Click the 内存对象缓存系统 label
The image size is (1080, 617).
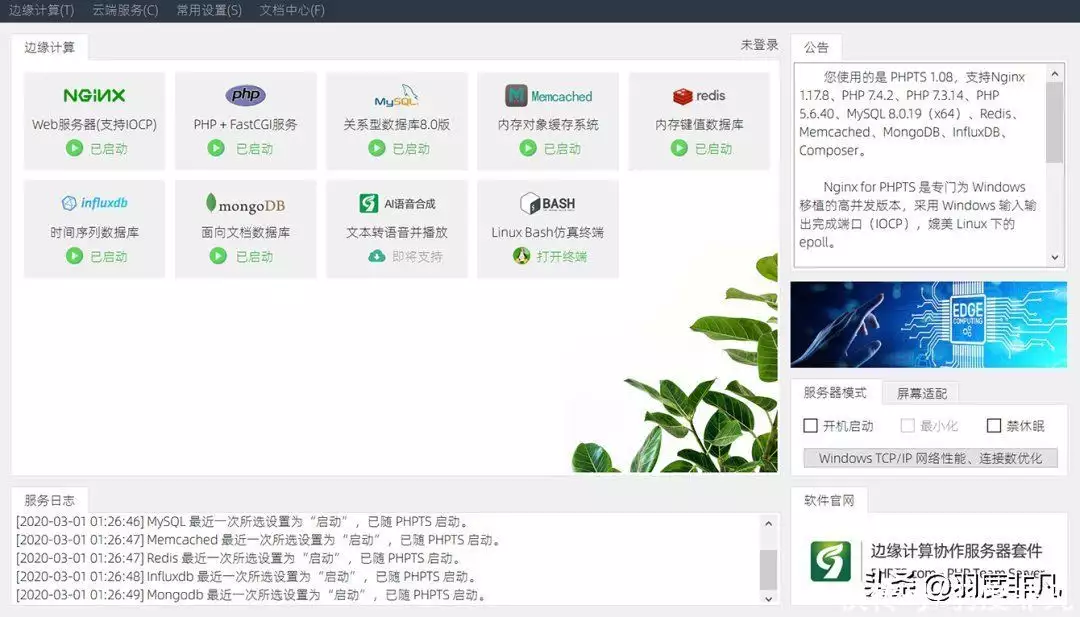pos(548,125)
